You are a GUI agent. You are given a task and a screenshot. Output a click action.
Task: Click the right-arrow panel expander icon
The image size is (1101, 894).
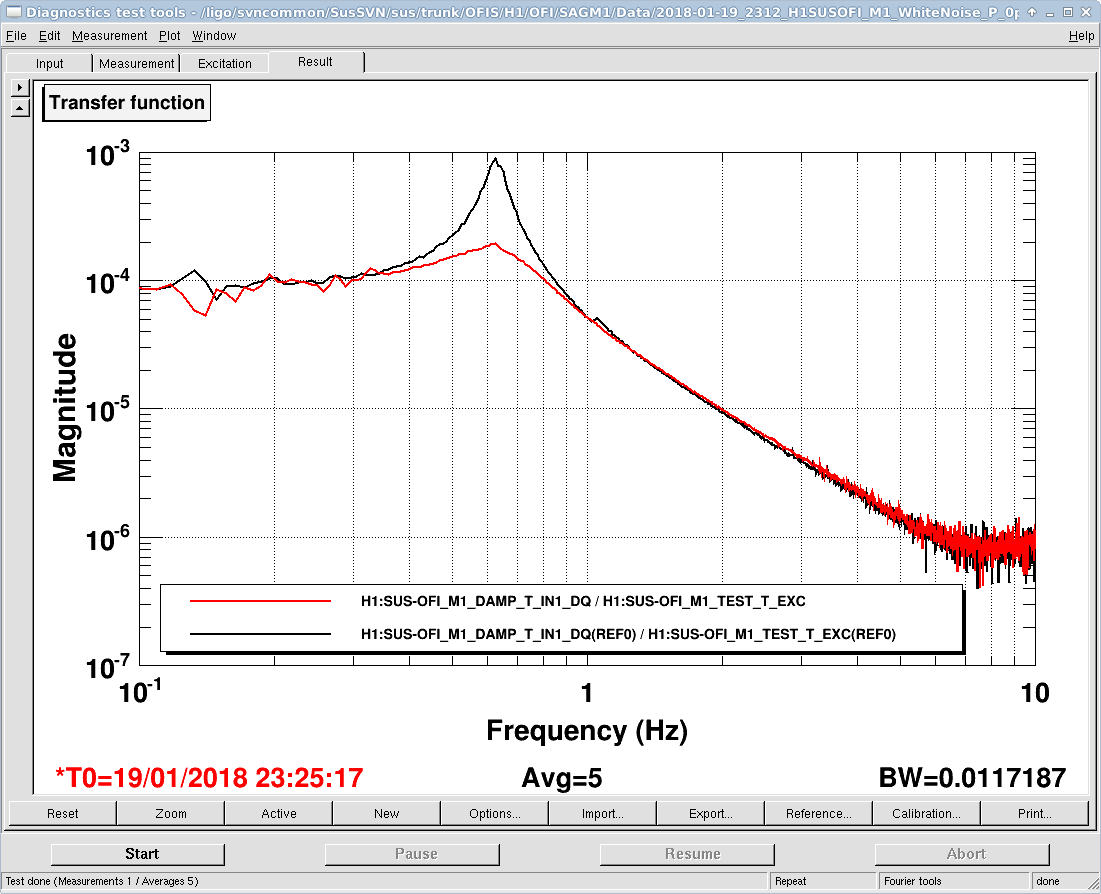20,87
